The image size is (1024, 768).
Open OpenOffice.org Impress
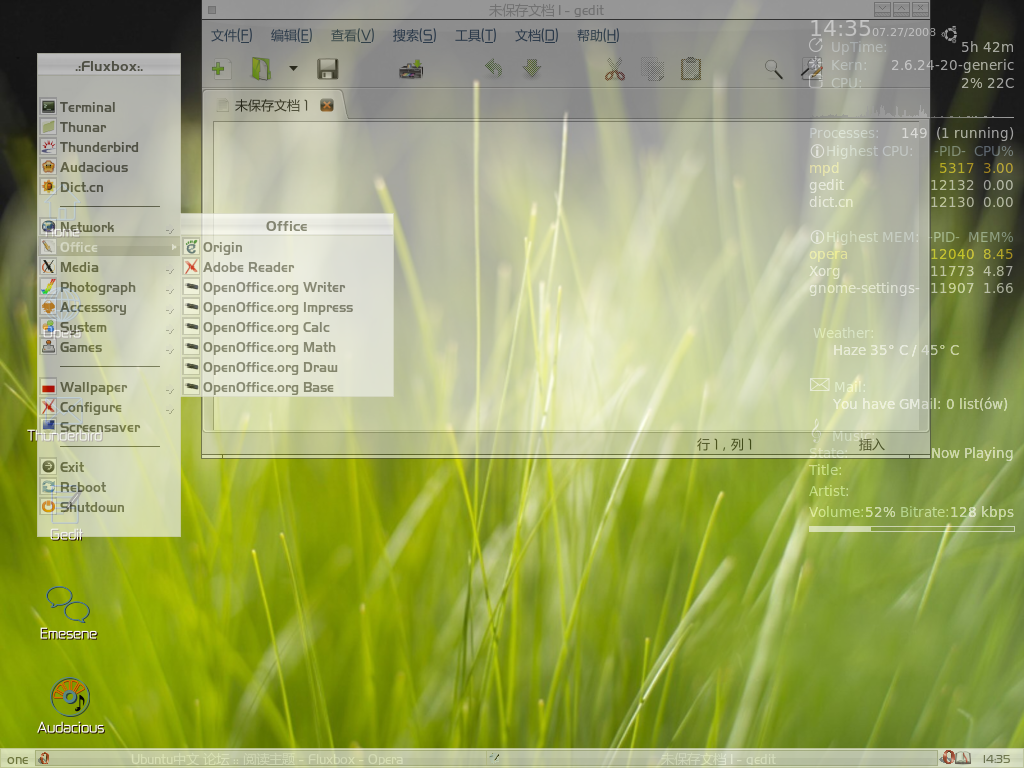(x=287, y=308)
